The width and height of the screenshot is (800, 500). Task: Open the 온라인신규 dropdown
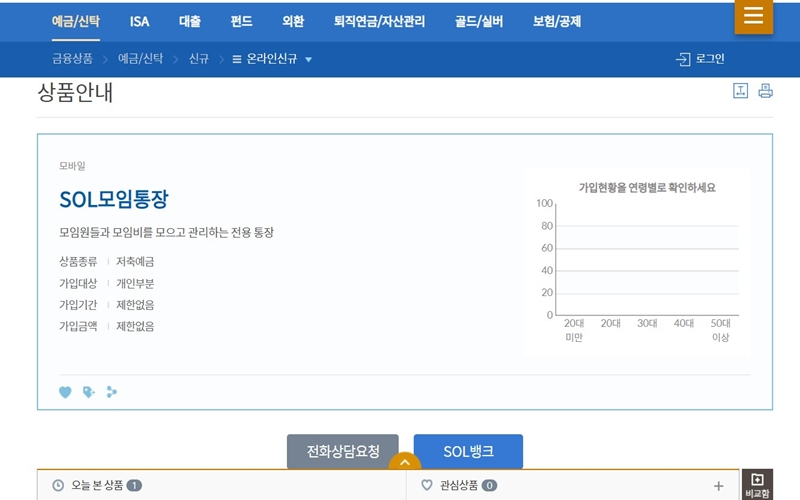271,59
